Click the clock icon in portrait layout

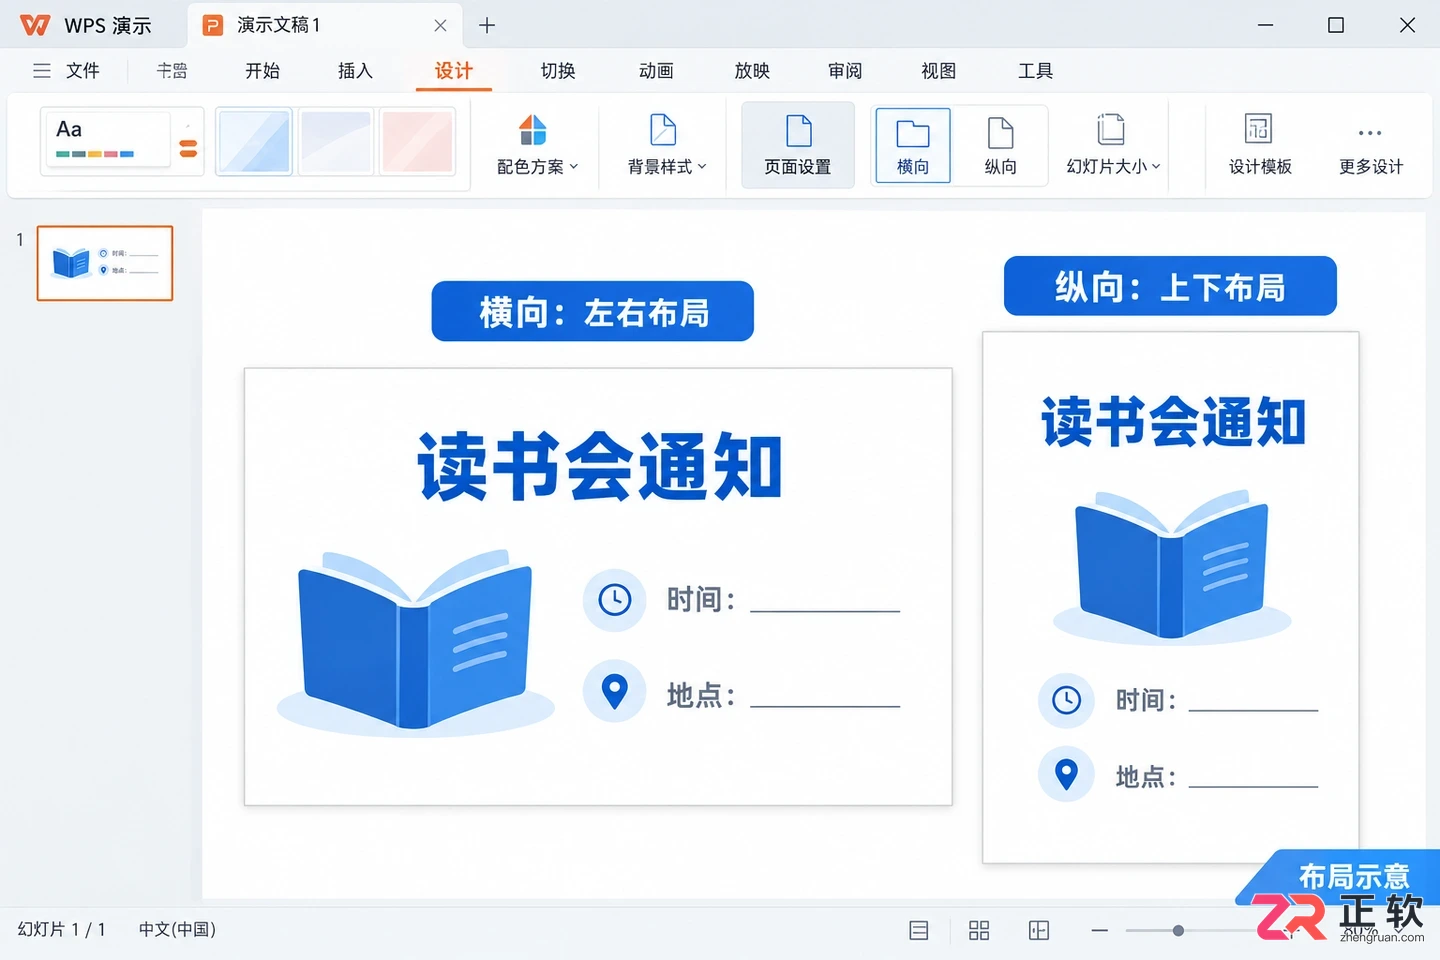pos(1066,700)
